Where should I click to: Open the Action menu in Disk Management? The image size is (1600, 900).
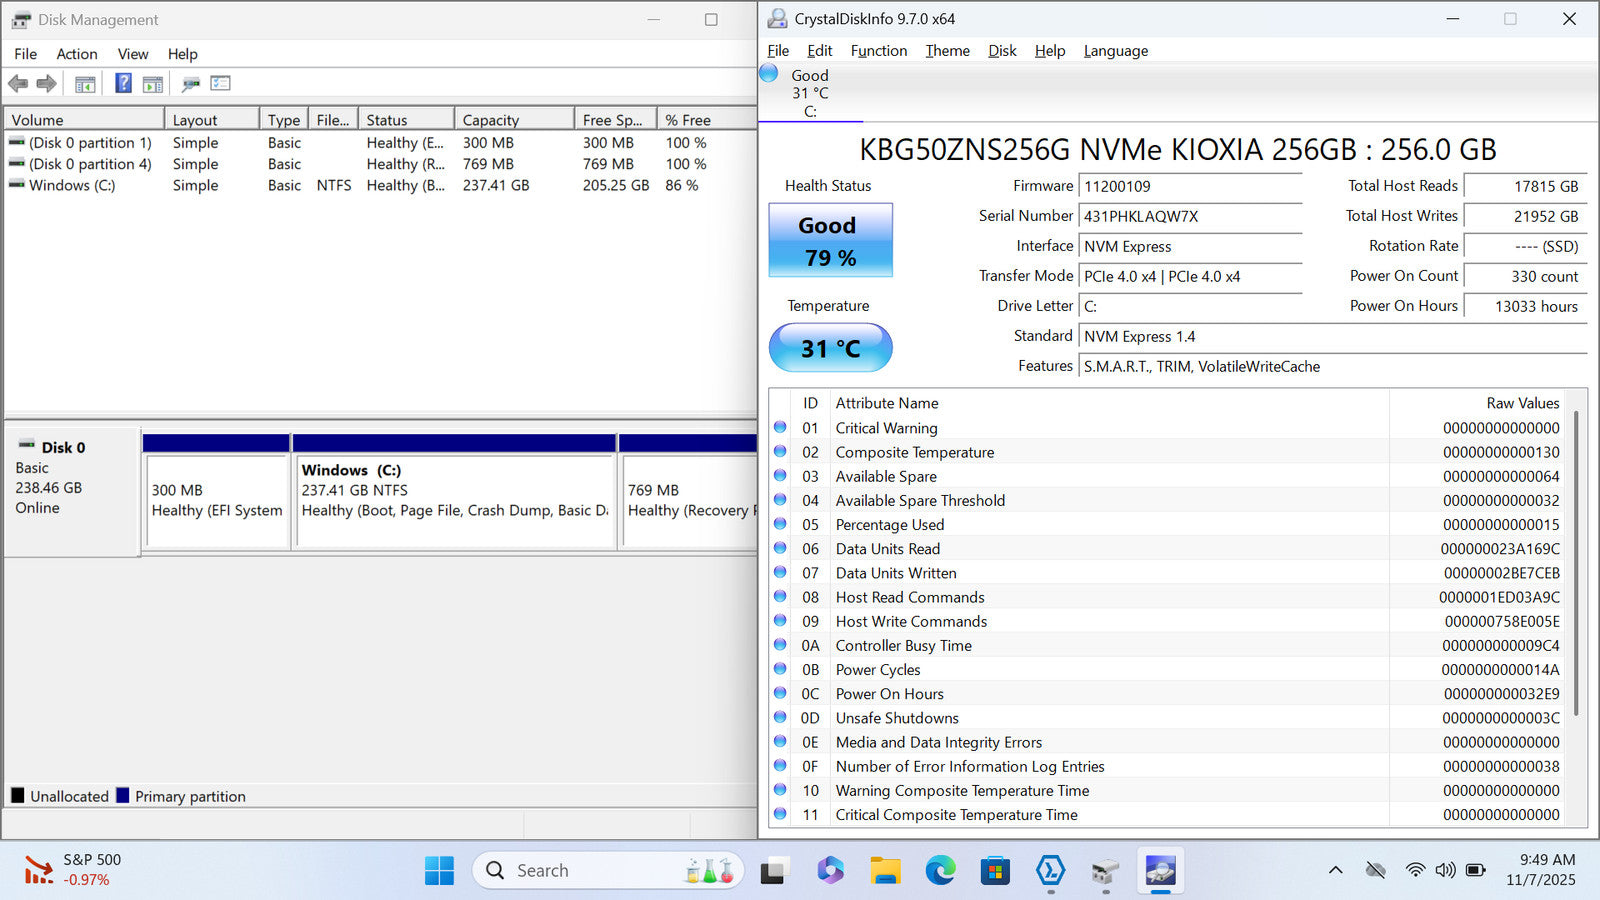click(x=76, y=54)
